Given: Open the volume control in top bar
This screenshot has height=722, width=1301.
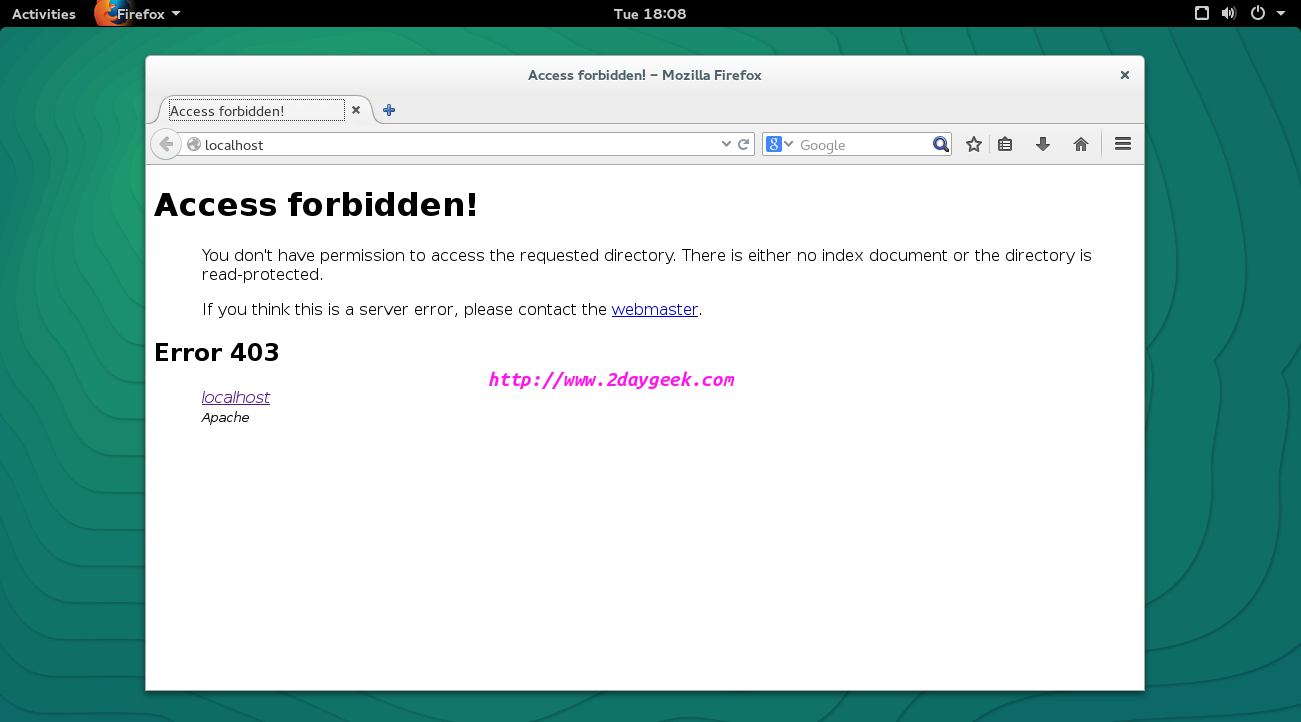Looking at the screenshot, I should coord(1229,14).
